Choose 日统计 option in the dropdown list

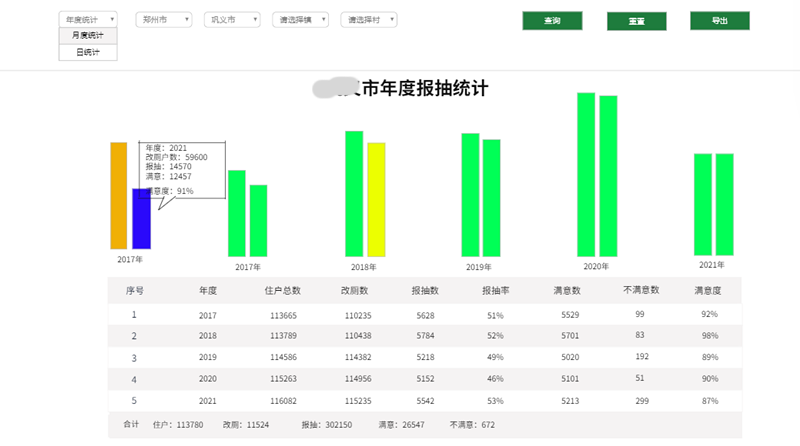[88, 51]
